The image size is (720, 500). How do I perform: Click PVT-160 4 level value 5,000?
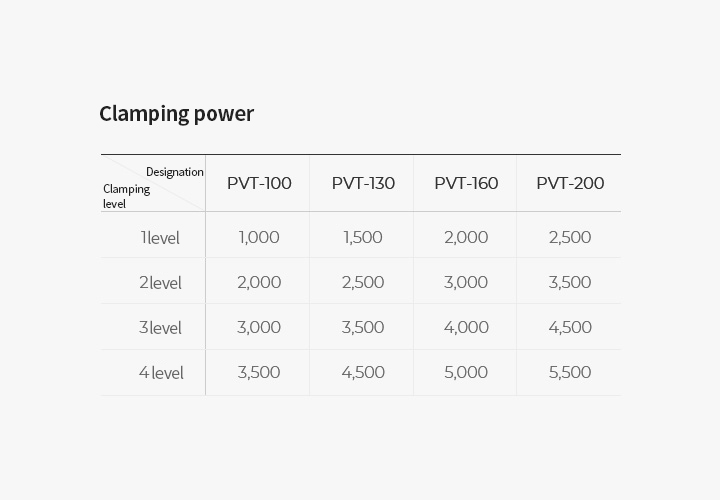pos(466,372)
